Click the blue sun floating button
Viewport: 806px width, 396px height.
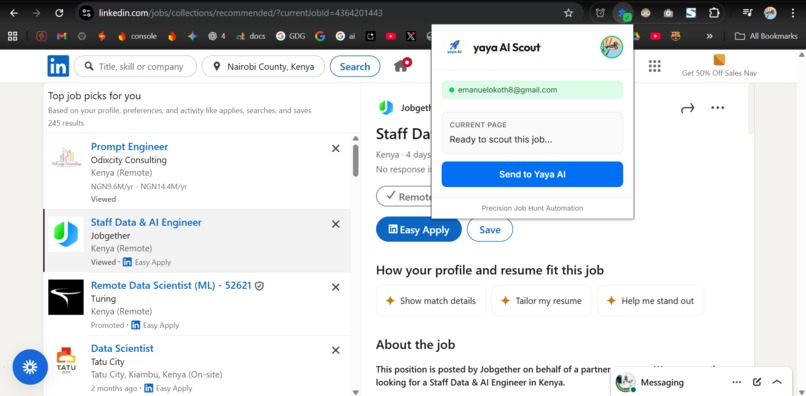click(x=30, y=367)
